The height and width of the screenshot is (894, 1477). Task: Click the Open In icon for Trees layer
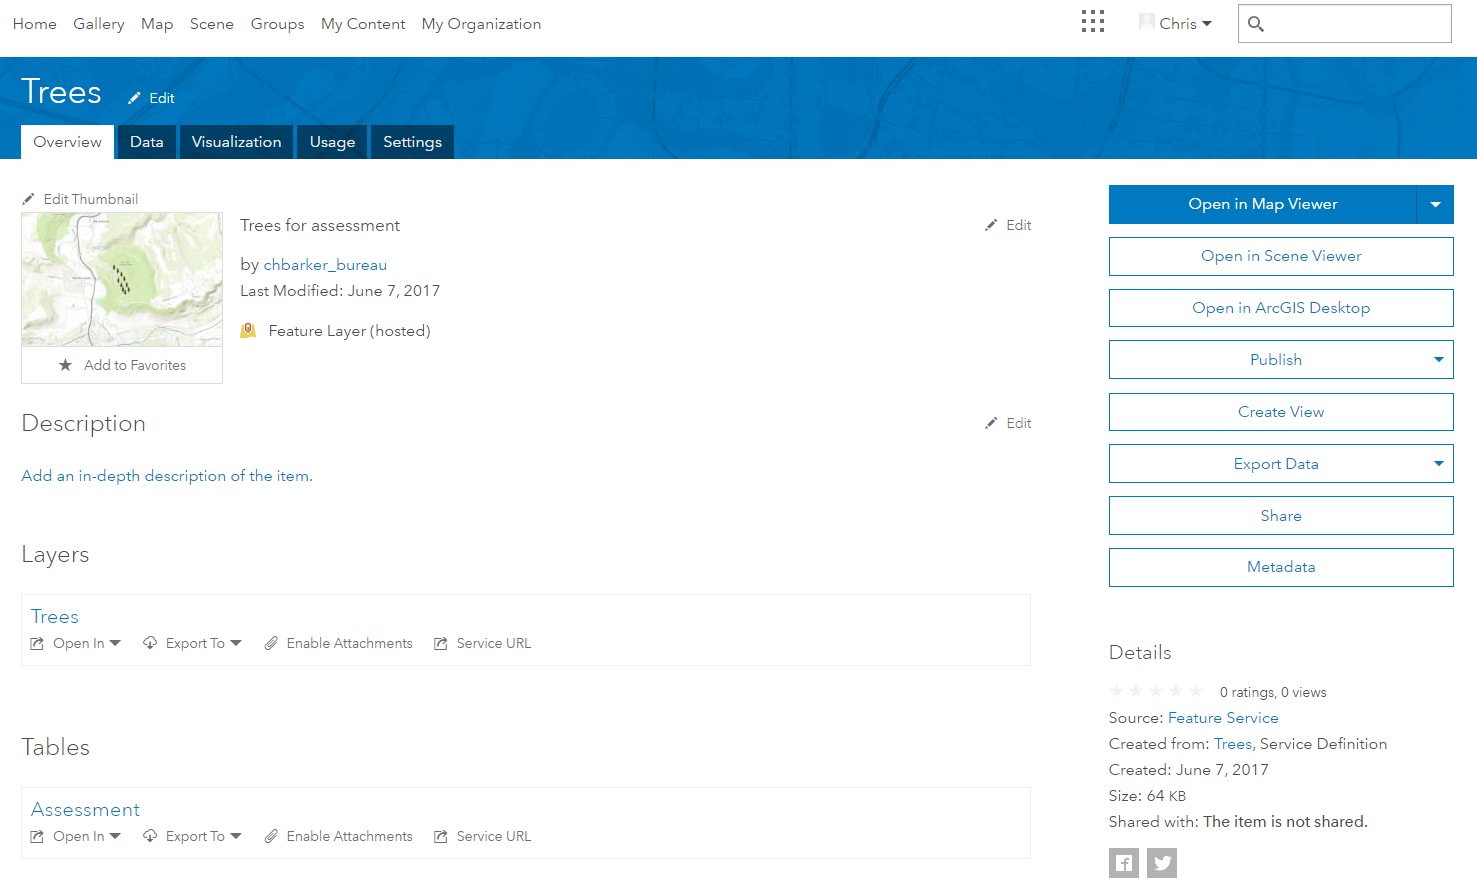pos(37,643)
